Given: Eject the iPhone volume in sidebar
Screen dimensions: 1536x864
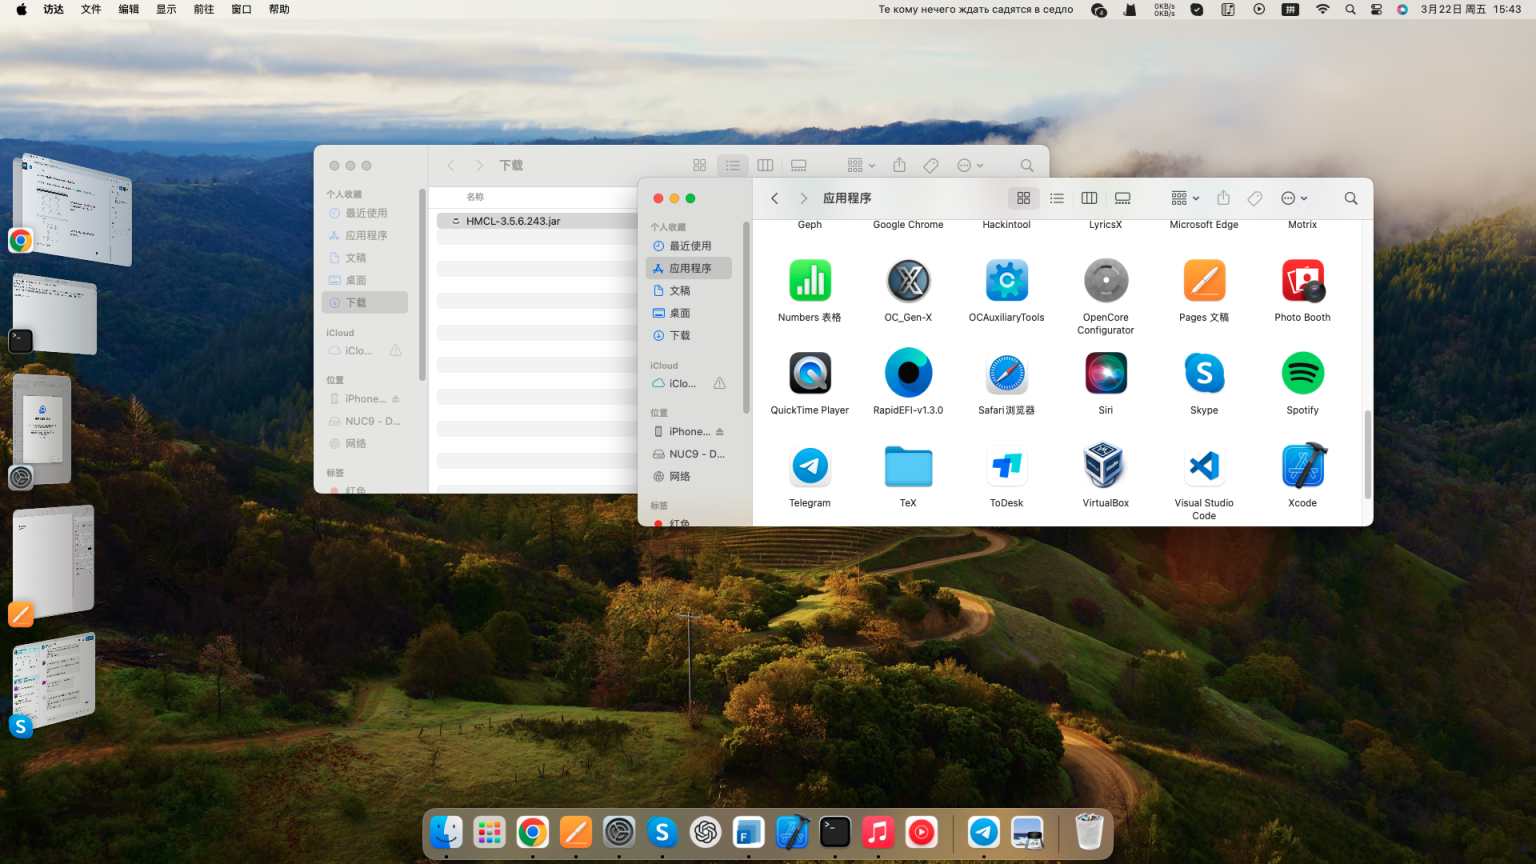Looking at the screenshot, I should [720, 432].
